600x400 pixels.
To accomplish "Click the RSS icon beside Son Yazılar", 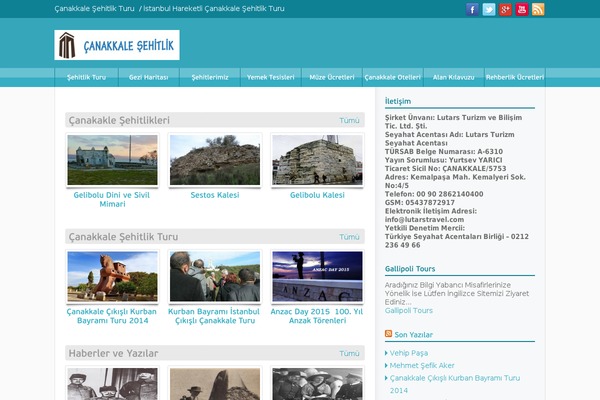I will tap(388, 334).
